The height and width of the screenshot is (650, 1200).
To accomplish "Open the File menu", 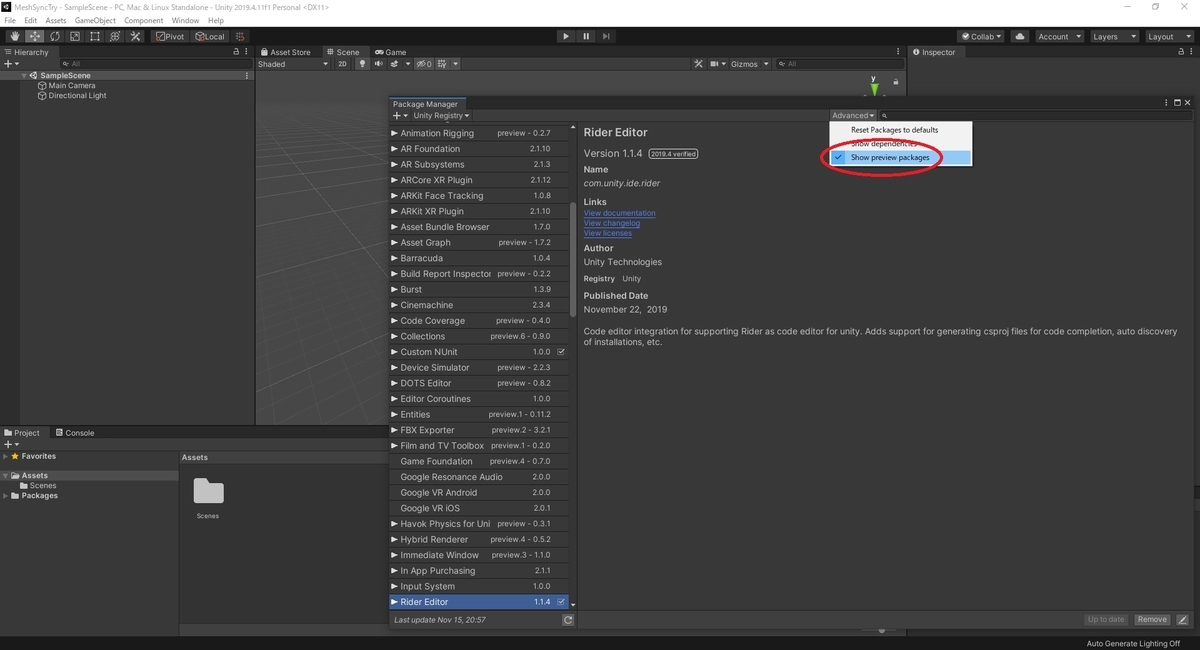I will click(x=10, y=20).
